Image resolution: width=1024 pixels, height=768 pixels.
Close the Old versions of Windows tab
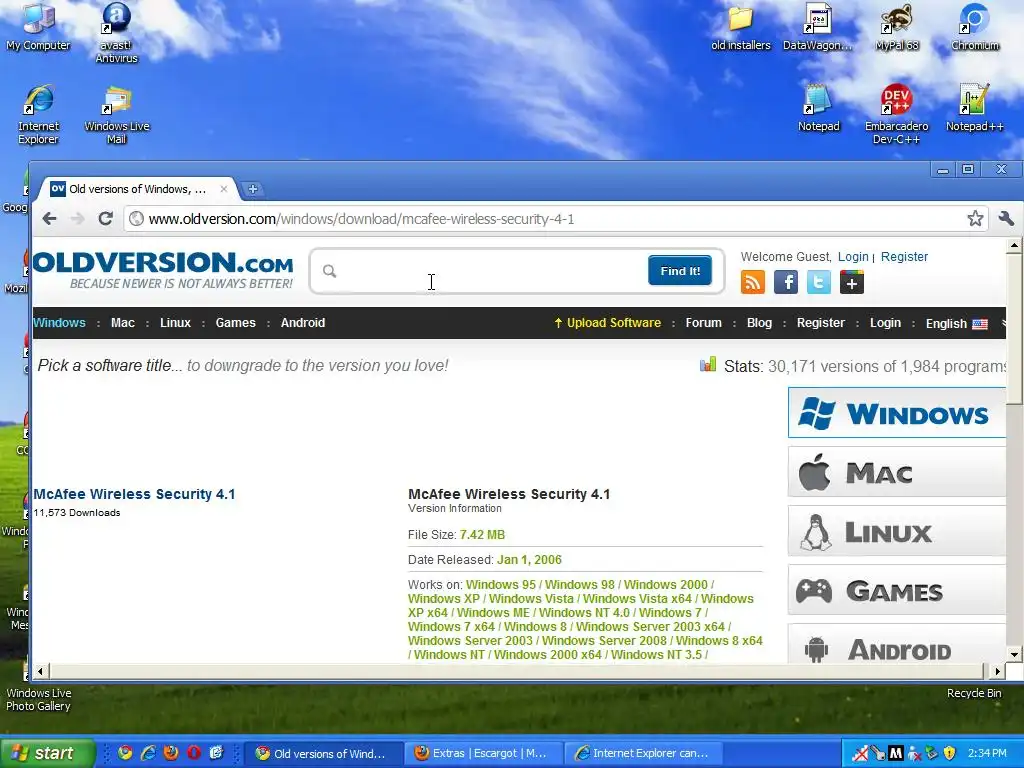[223, 189]
